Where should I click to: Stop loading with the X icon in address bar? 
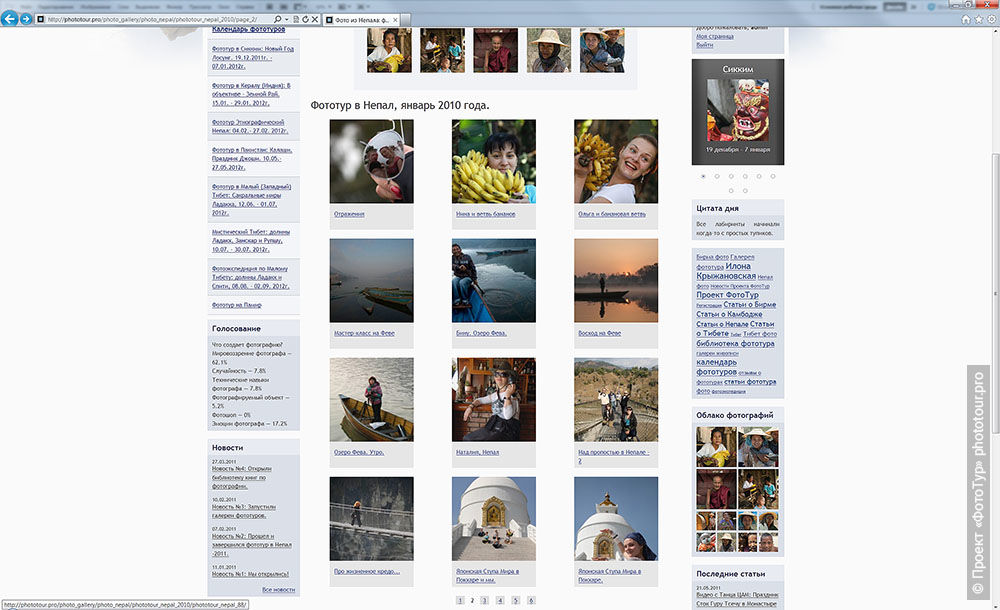pyautogui.click(x=314, y=19)
